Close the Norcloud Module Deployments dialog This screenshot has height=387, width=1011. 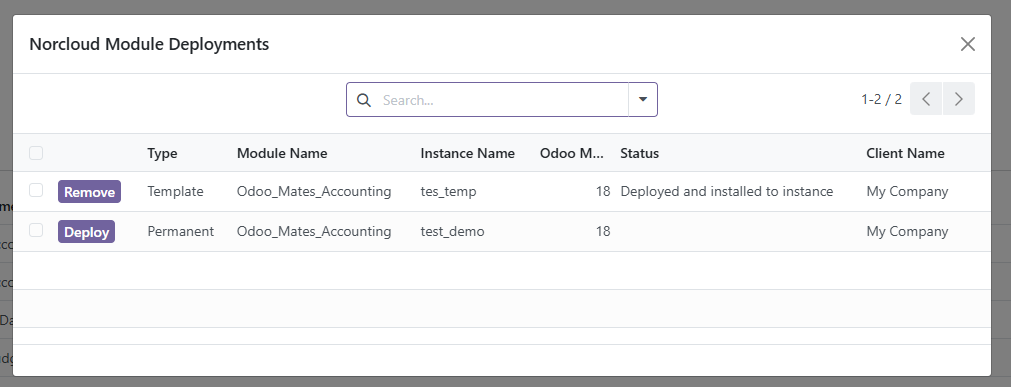[x=967, y=44]
